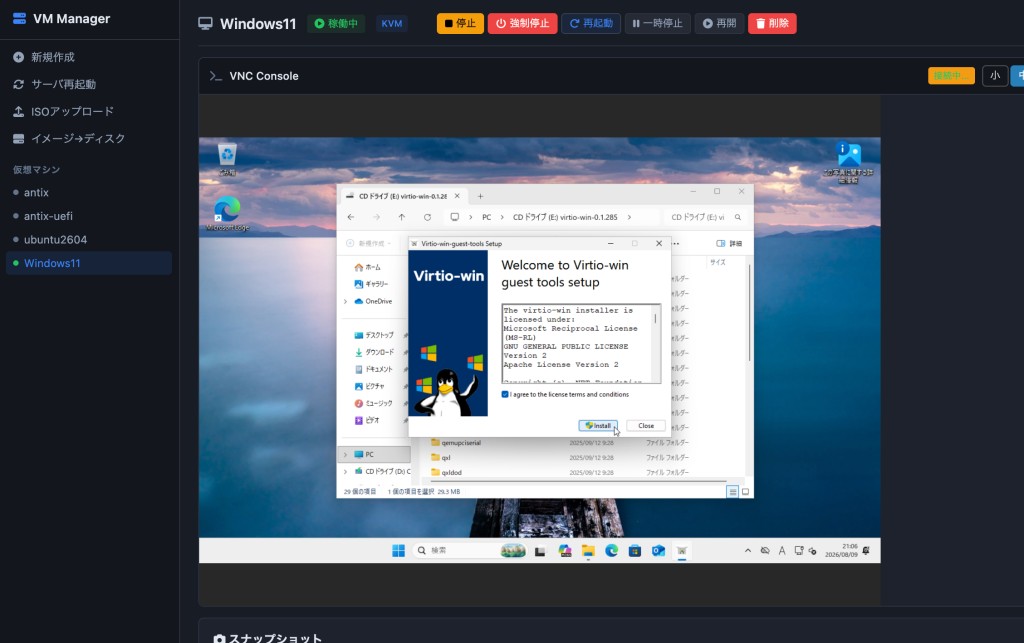Click the taskbar 検索 search box

point(470,551)
